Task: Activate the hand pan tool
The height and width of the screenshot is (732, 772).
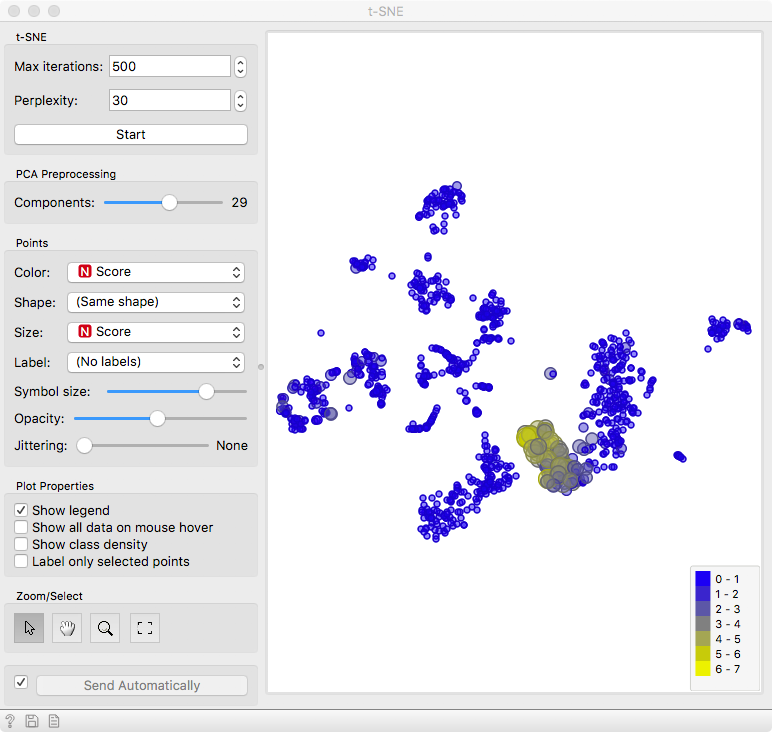Action: tap(67, 628)
